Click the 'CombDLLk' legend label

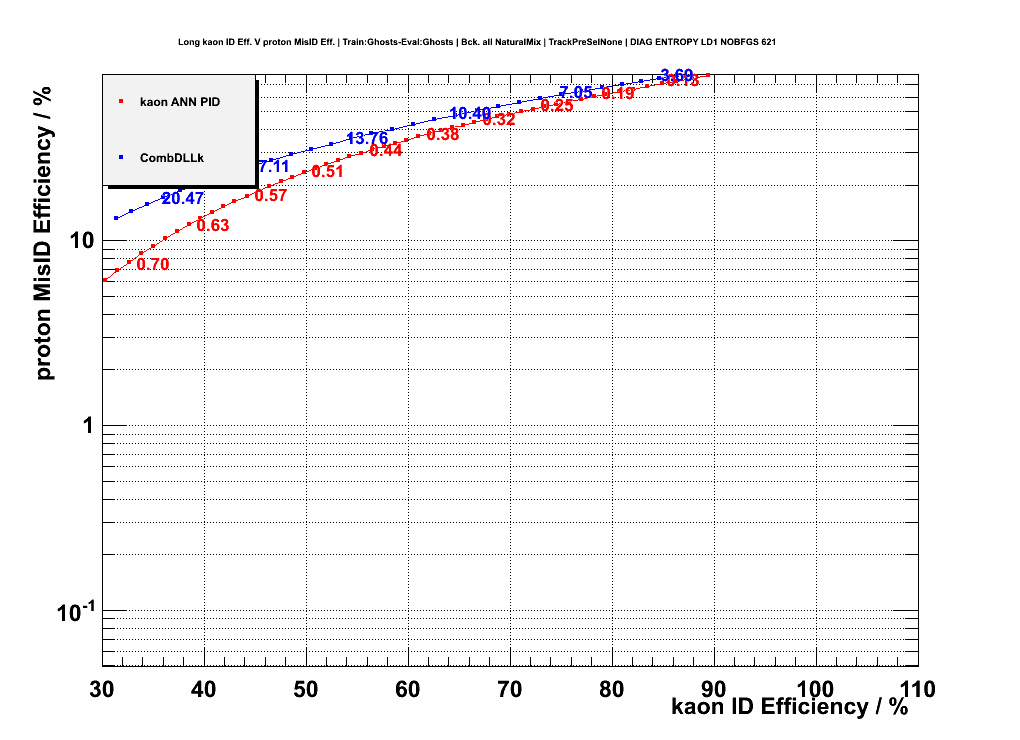click(172, 158)
